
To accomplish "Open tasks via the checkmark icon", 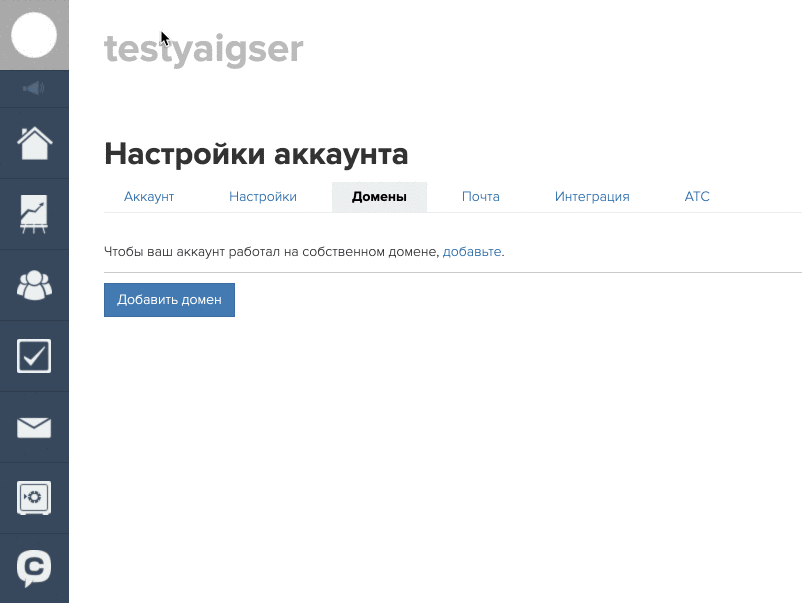I will 34,356.
